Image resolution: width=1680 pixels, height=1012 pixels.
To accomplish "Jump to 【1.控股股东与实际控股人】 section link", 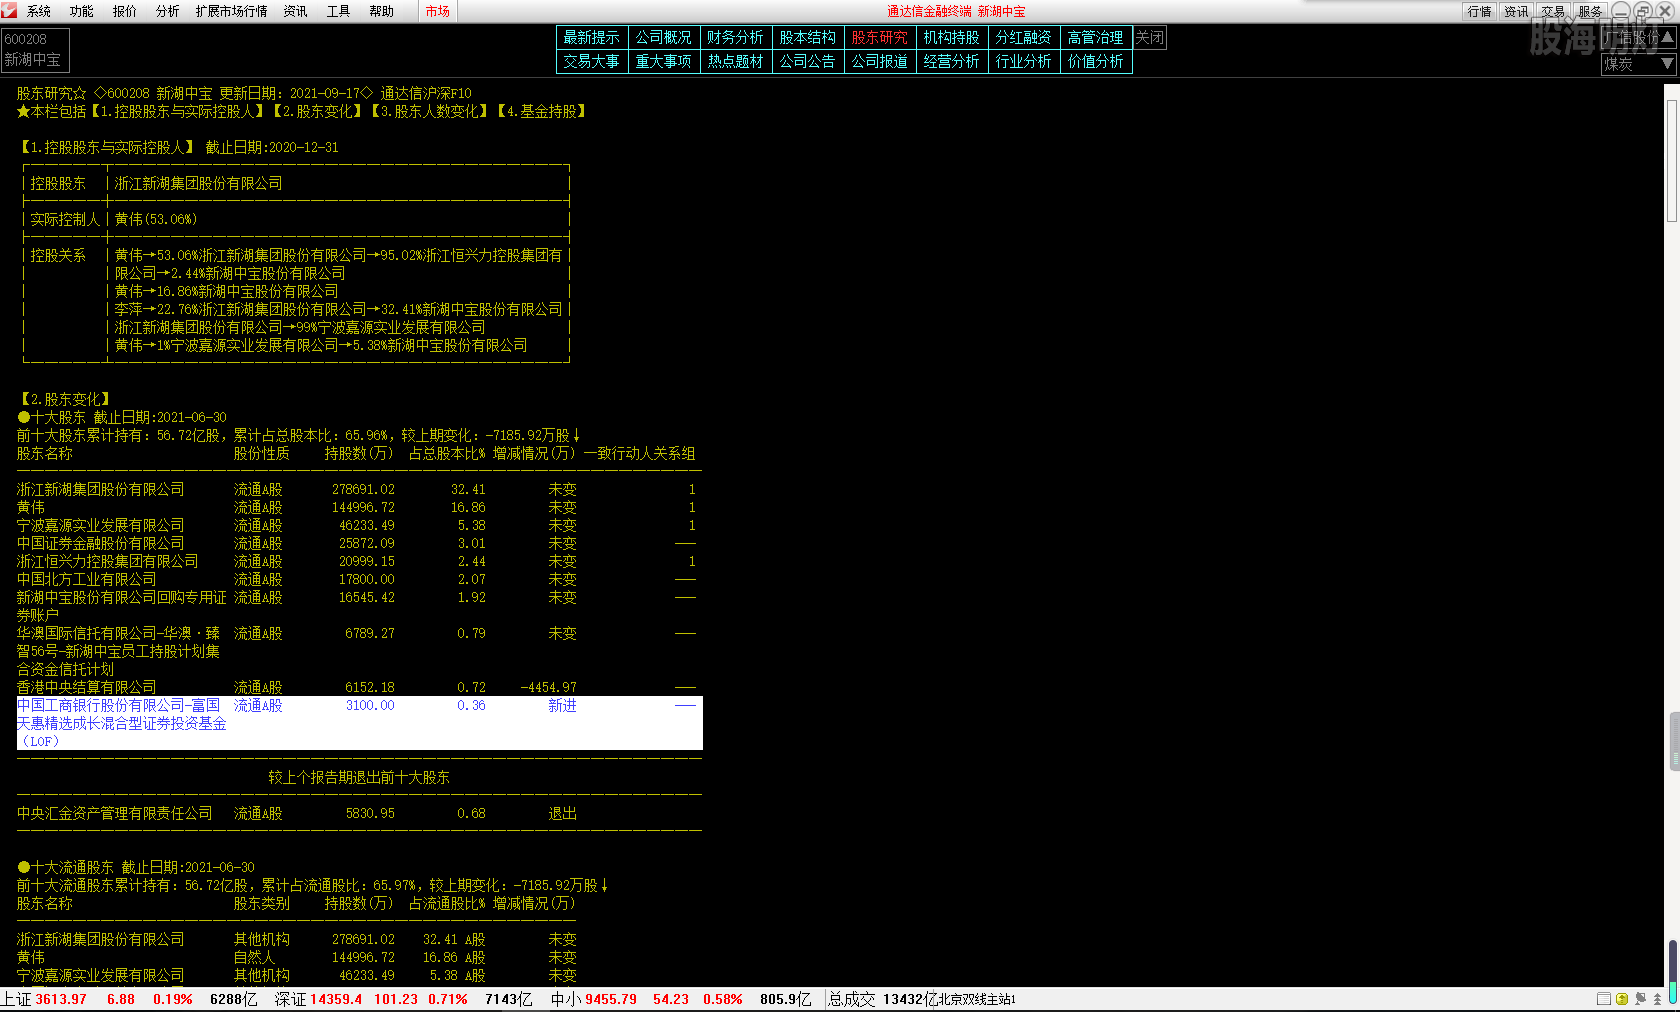I will coord(179,111).
